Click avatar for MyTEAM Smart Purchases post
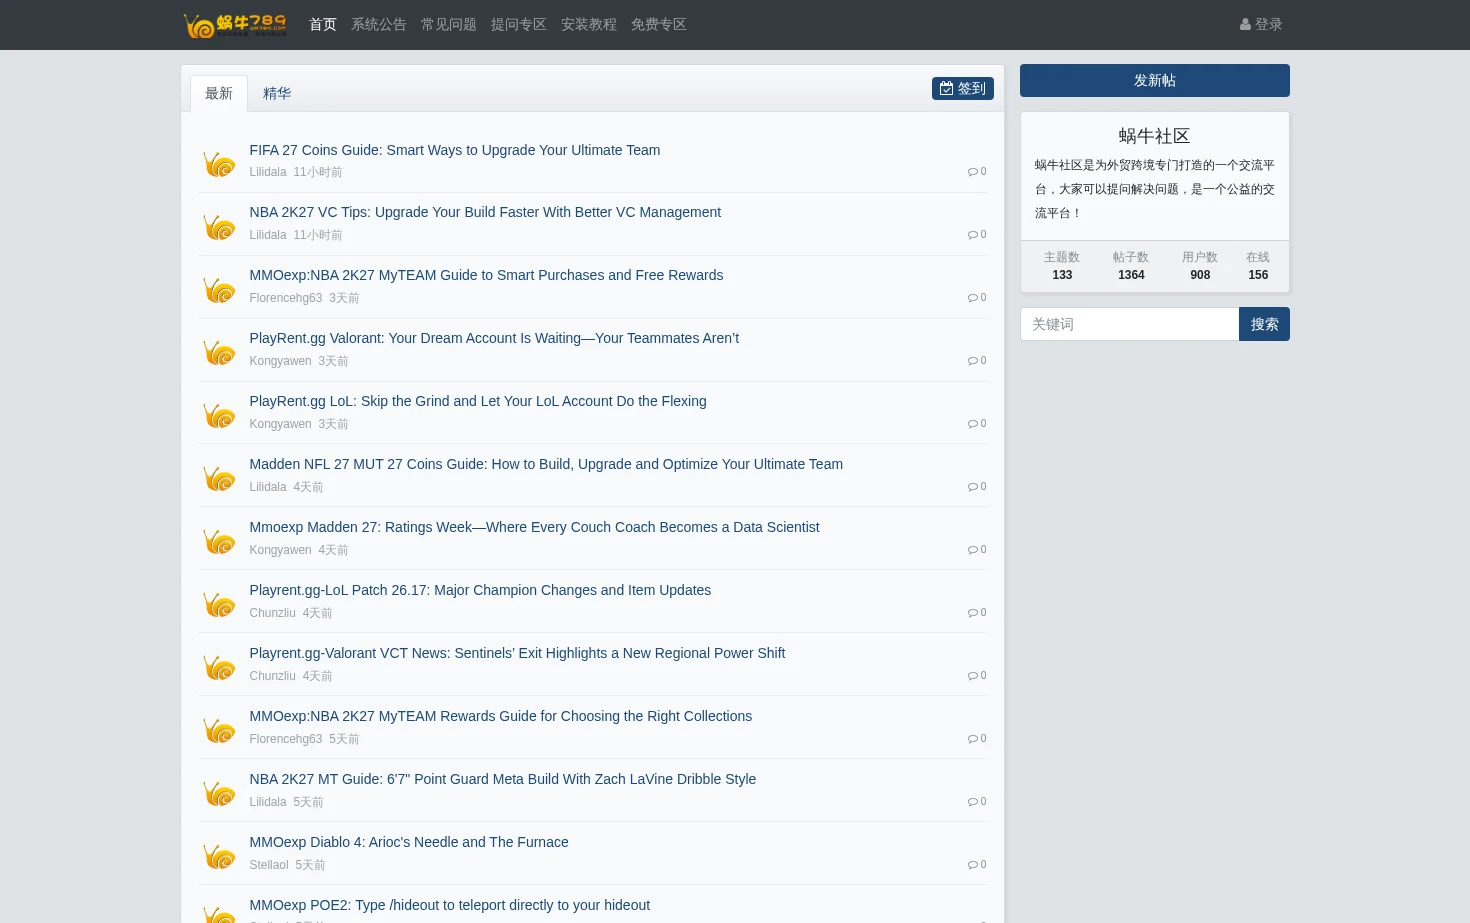Viewport: 1470px width, 923px height. click(x=219, y=289)
